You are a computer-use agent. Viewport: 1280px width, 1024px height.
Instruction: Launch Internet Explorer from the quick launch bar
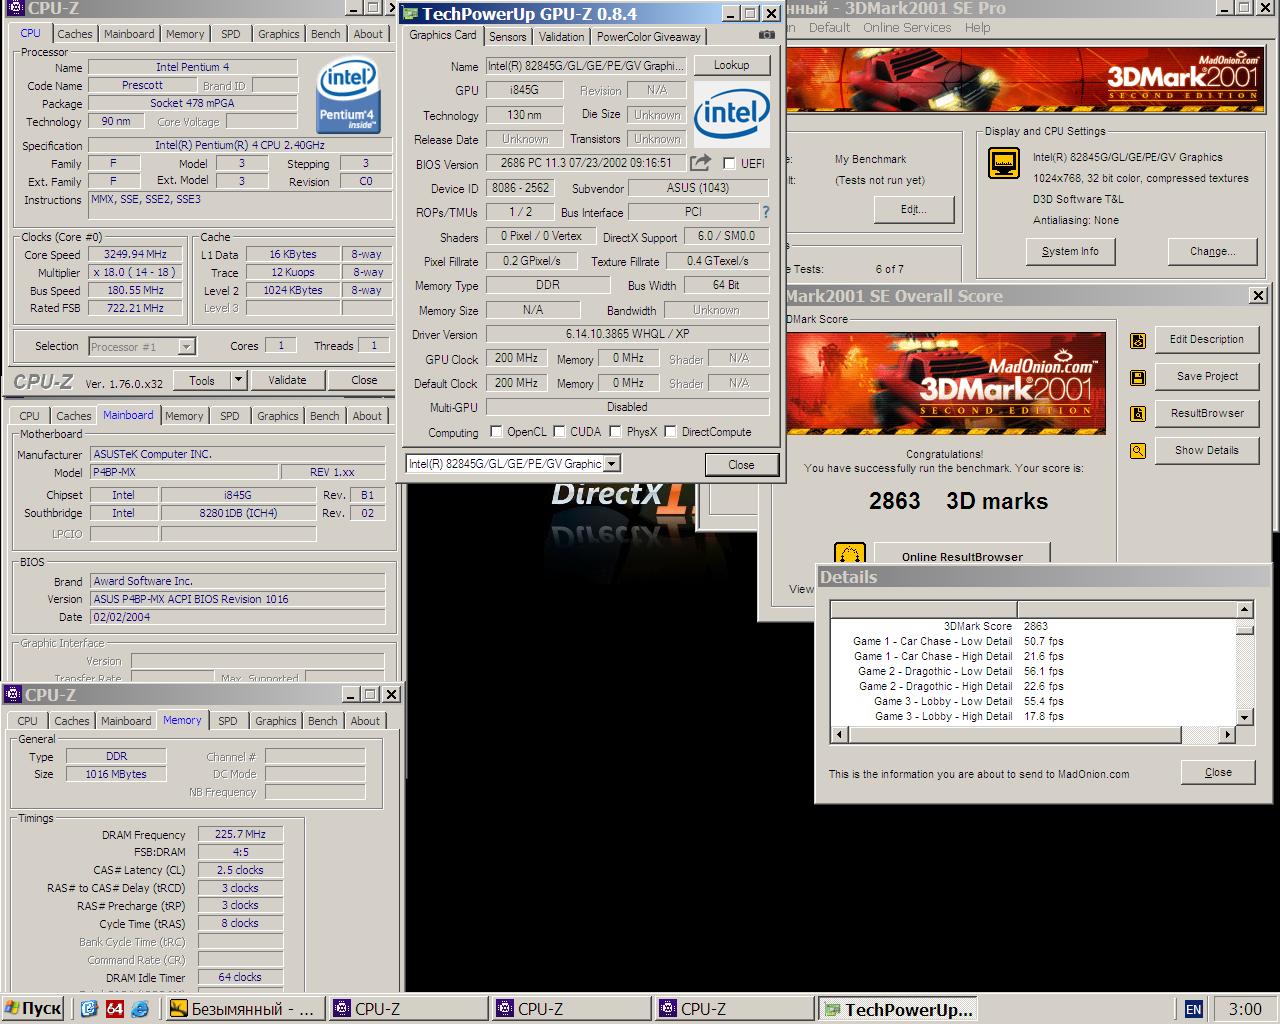pos(141,1008)
